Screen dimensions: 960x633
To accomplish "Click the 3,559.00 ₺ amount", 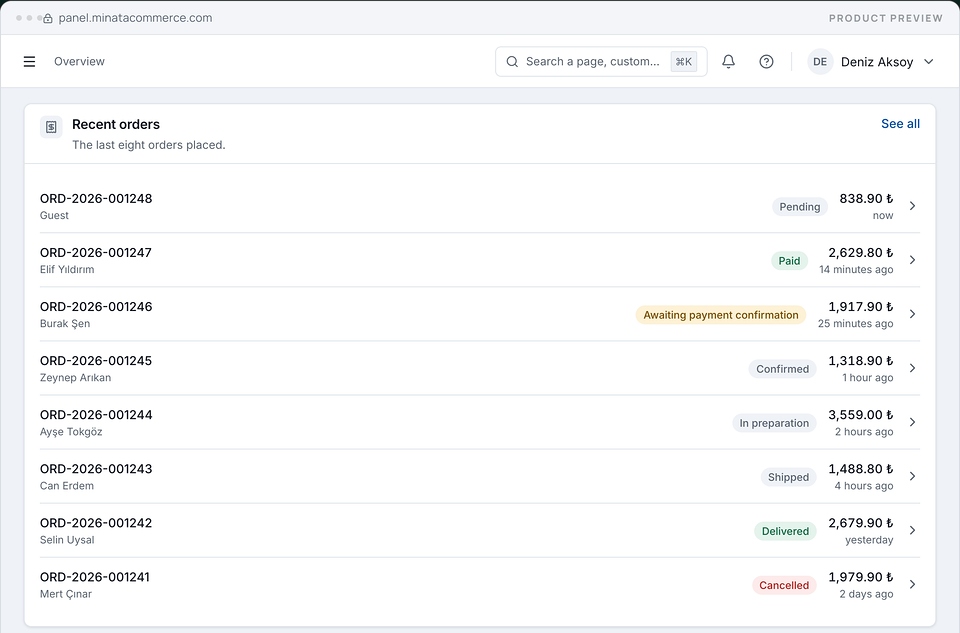I will click(x=860, y=414).
